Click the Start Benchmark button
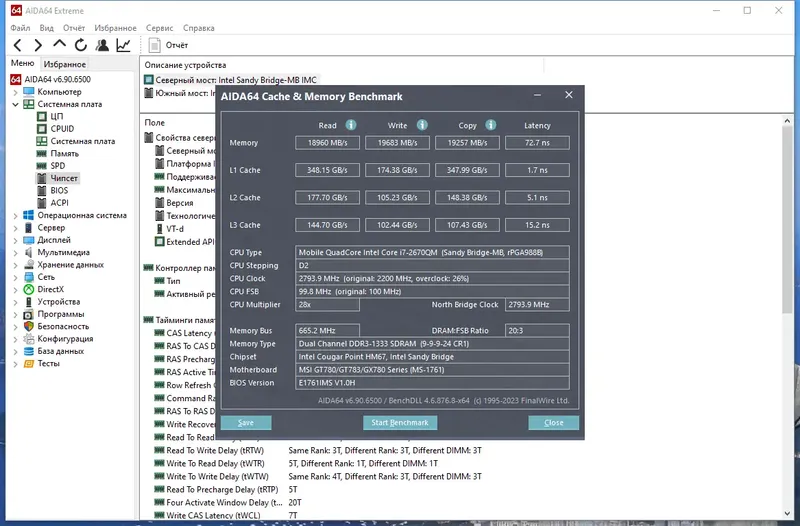Screen dimensions: 800x526 point(400,422)
